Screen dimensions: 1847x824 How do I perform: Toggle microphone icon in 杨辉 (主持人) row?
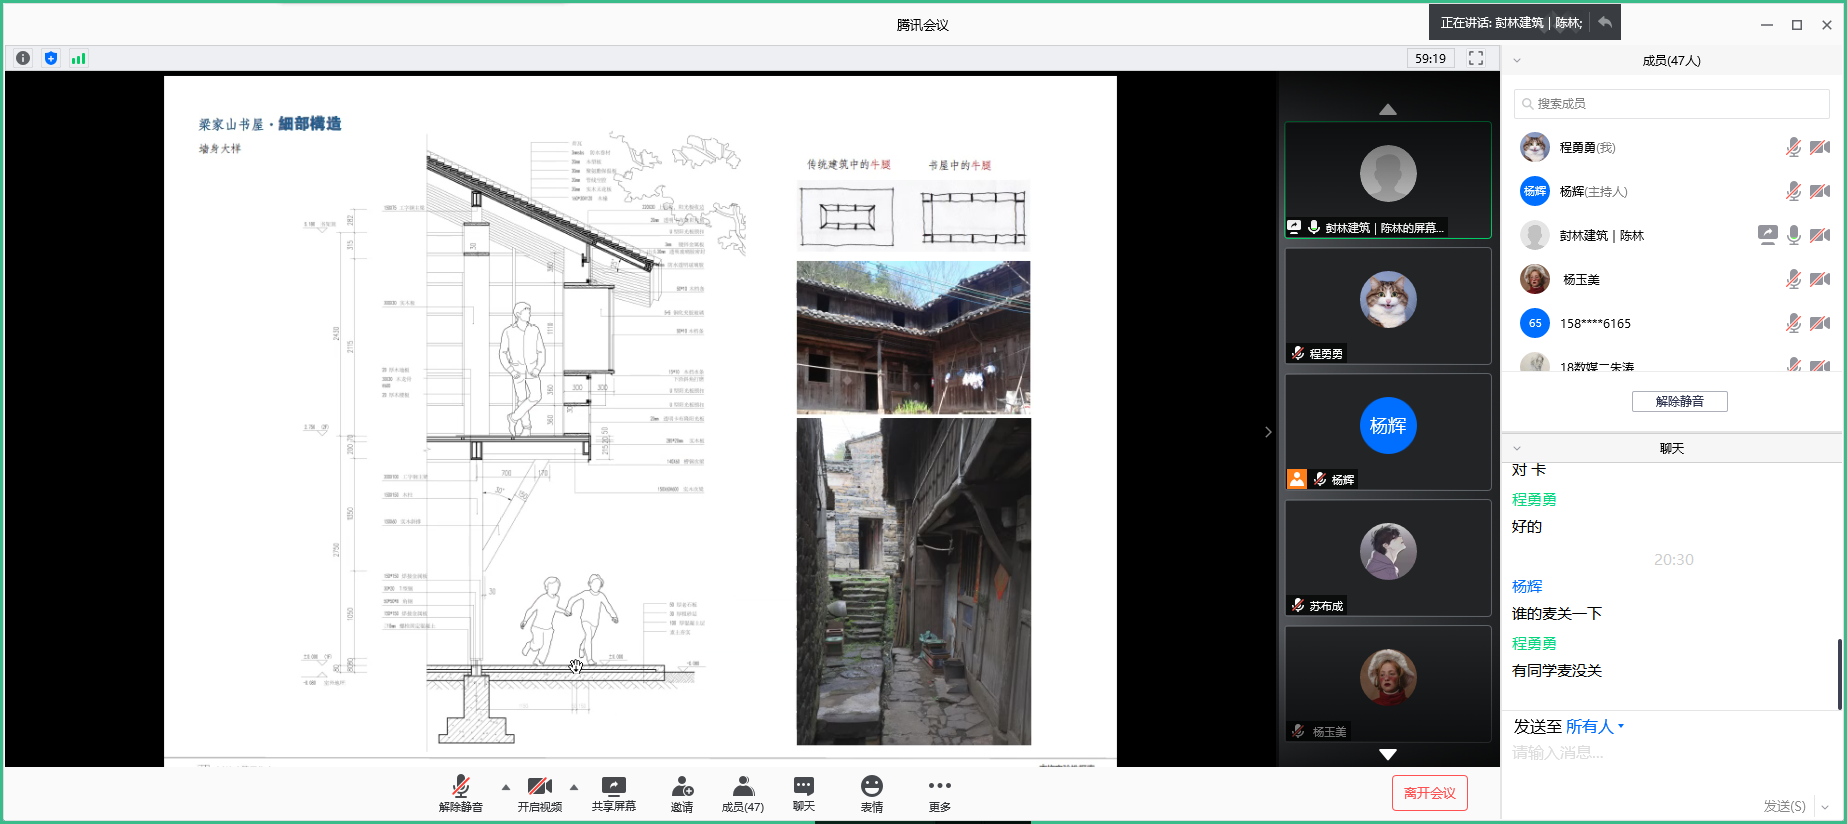click(x=1794, y=191)
